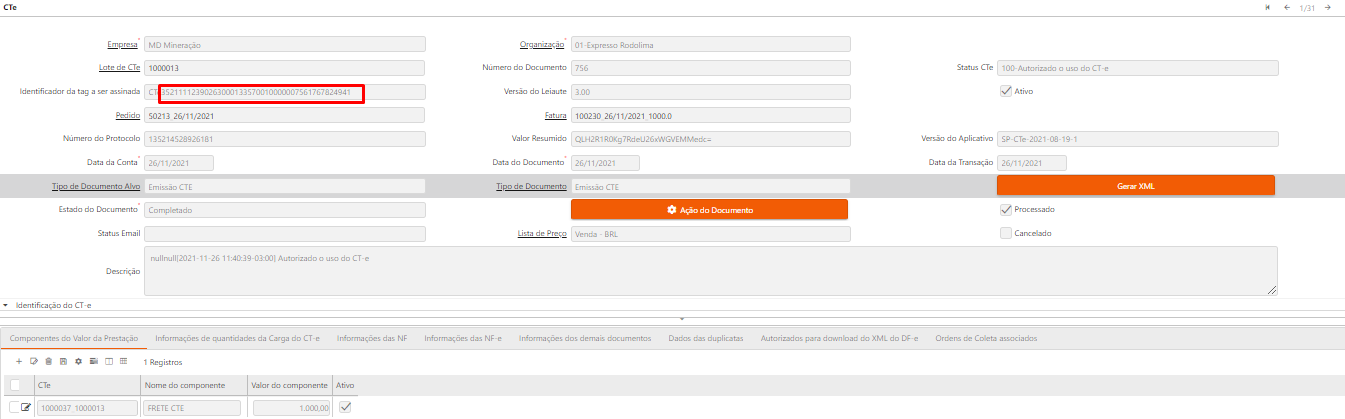Open the gear process icon in subtab toolbar
The width and height of the screenshot is (1345, 419).
coord(78,361)
